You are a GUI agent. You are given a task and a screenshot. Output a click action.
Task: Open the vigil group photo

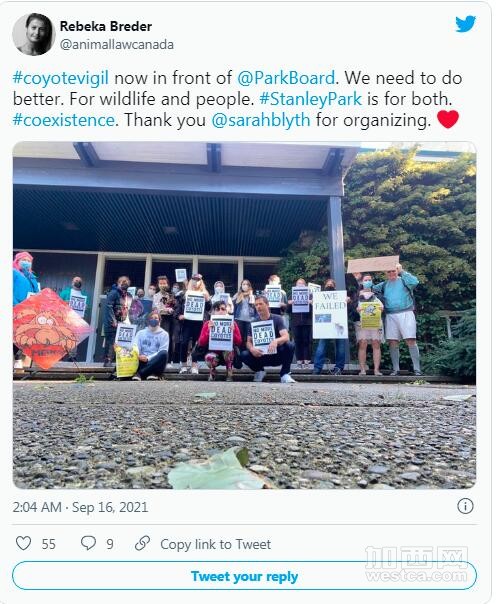244,315
